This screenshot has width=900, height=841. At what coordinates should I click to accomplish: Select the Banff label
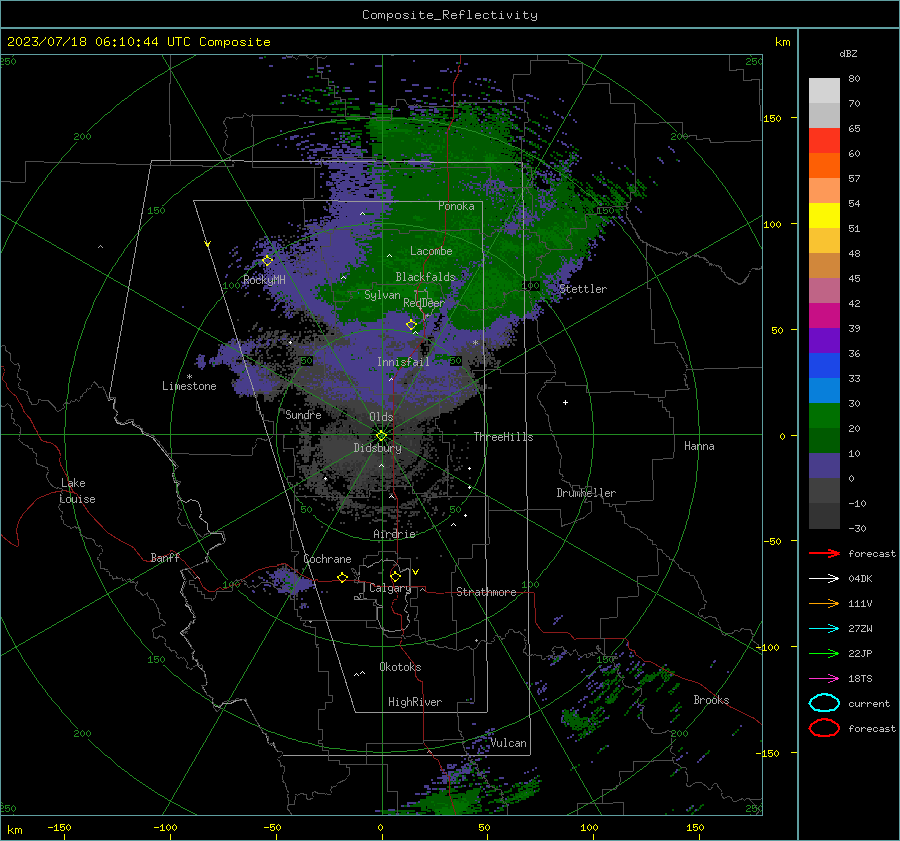coord(165,558)
